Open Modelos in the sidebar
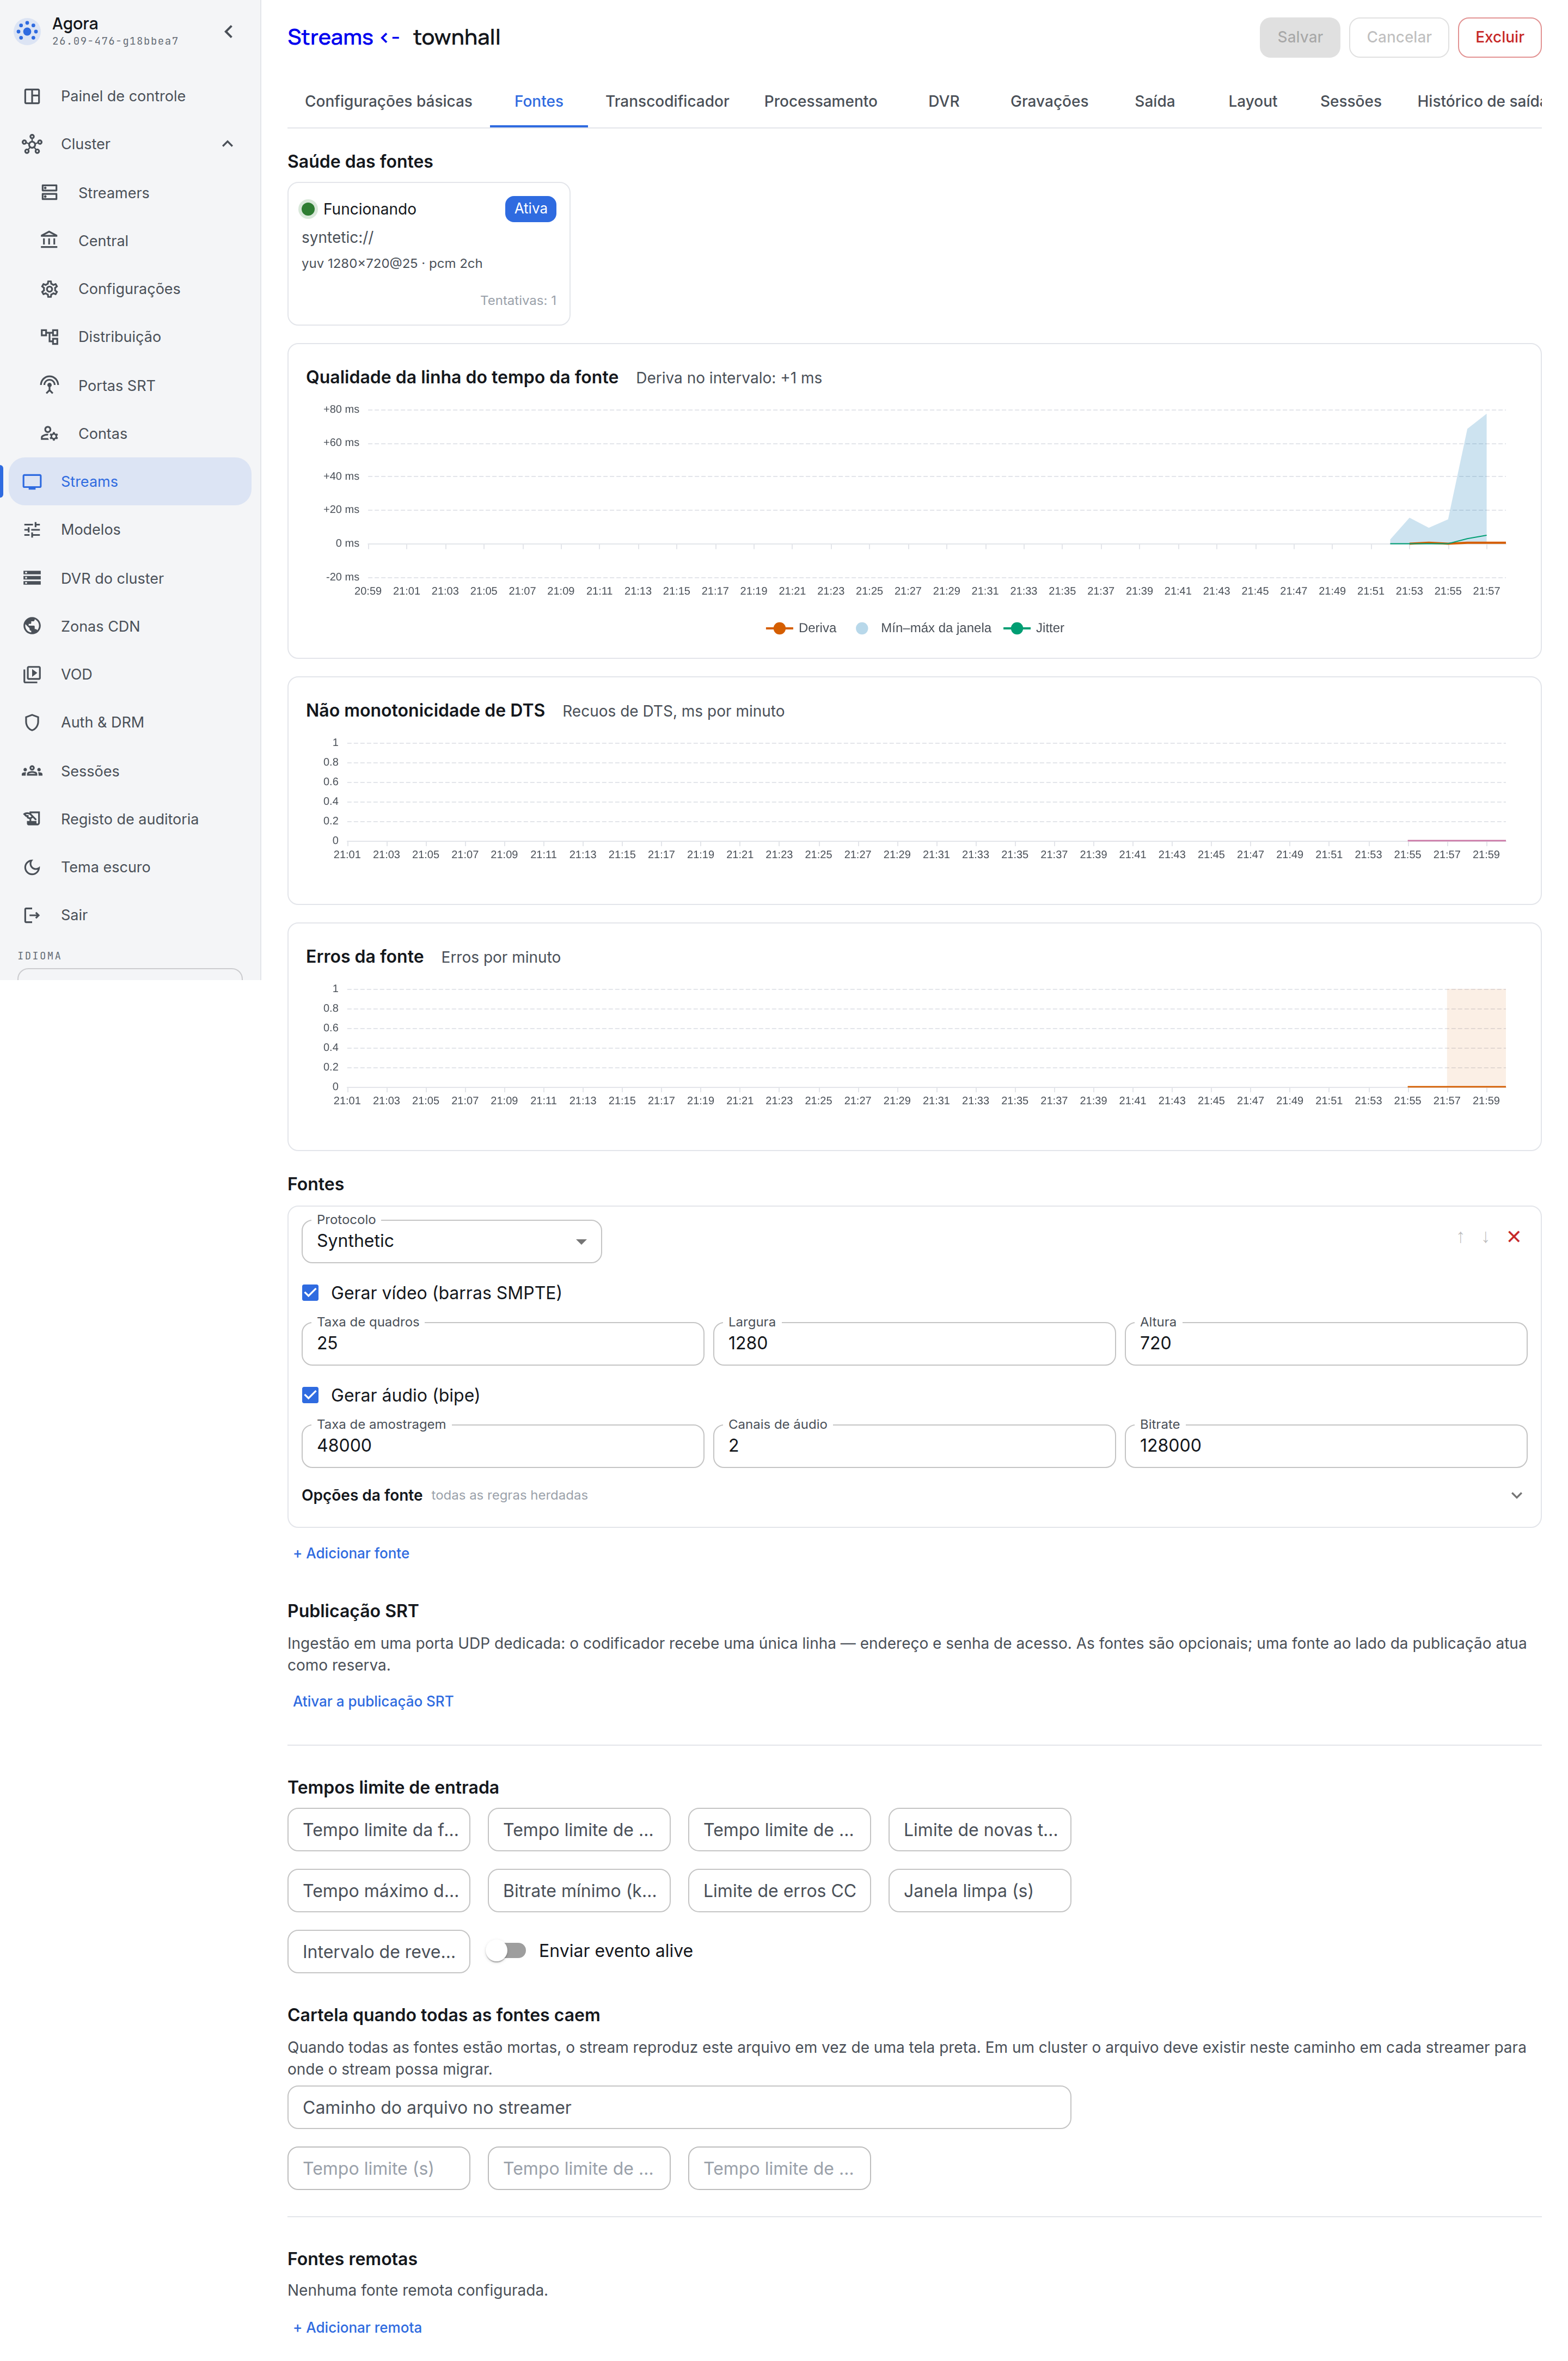Image resolution: width=1568 pixels, height=2361 pixels. [130, 530]
